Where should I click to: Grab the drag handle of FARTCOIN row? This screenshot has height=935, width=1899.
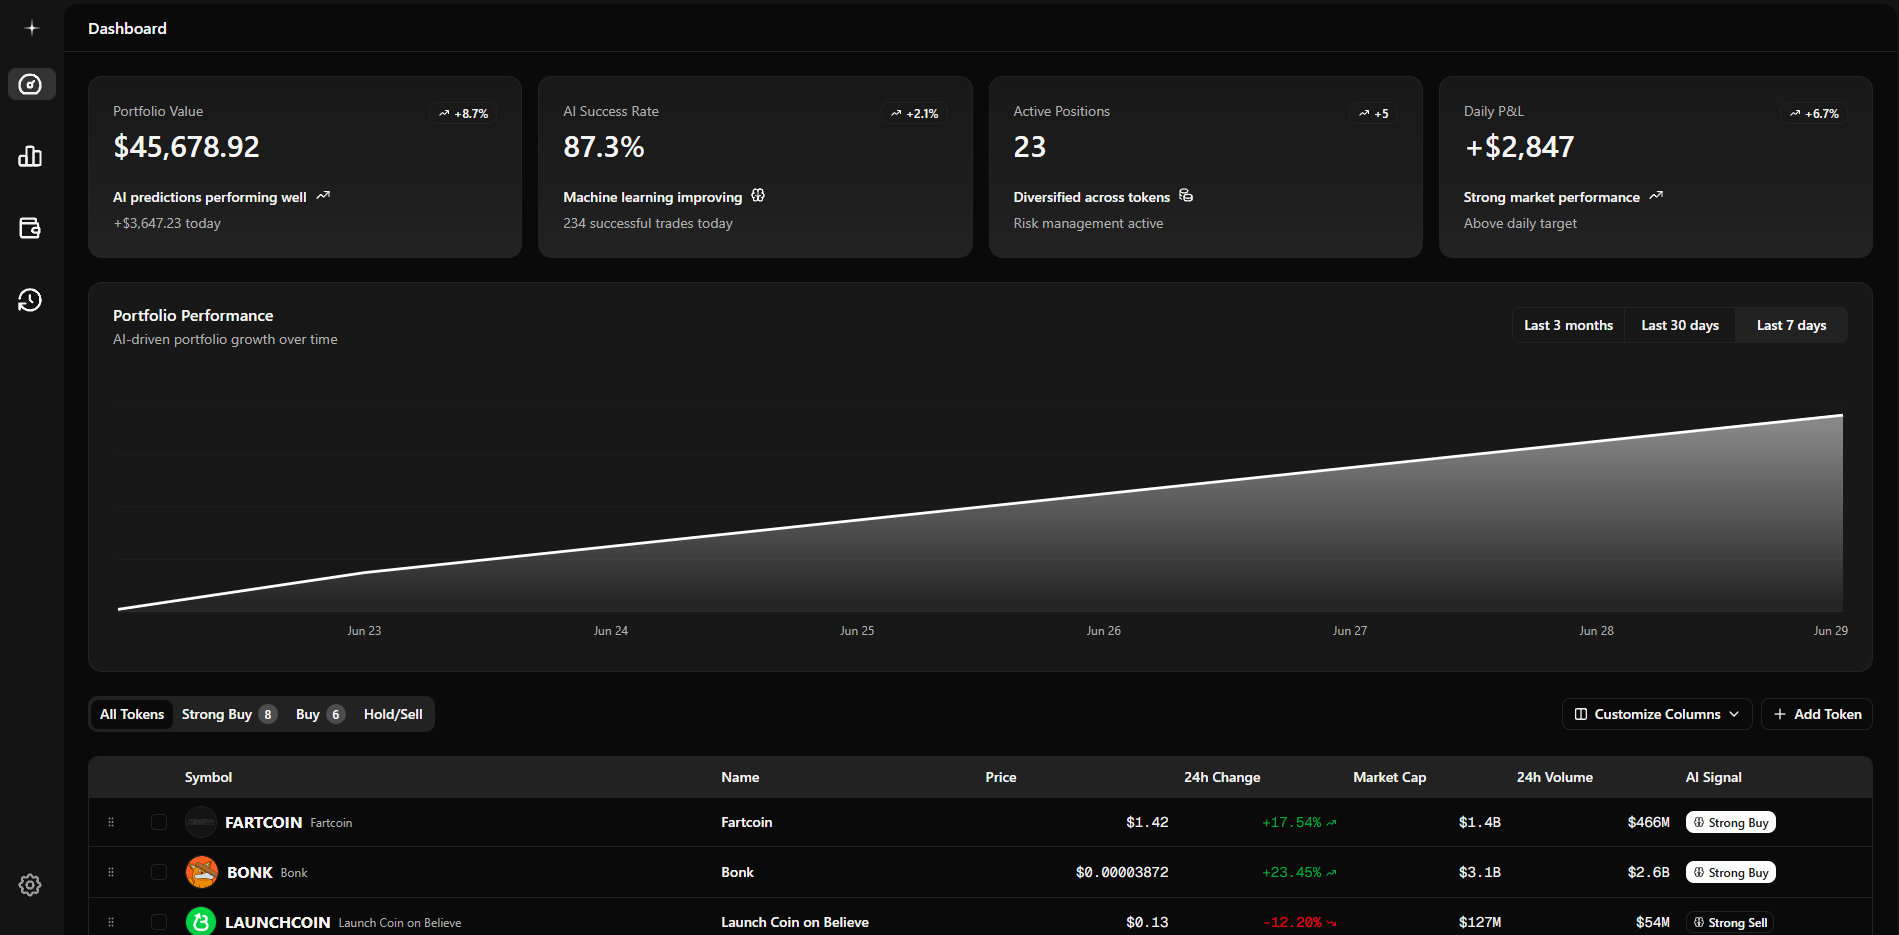tap(111, 822)
